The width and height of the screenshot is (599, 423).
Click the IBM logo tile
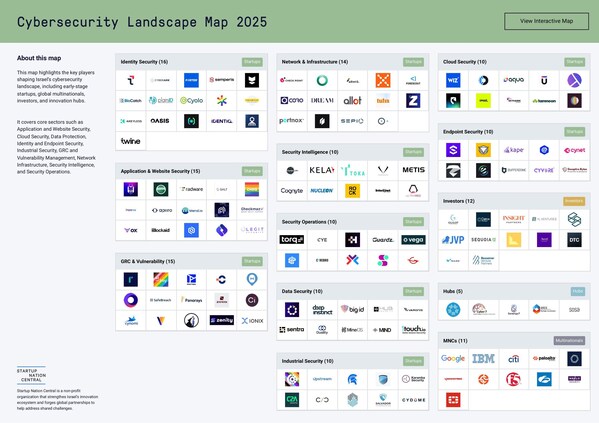click(x=483, y=358)
